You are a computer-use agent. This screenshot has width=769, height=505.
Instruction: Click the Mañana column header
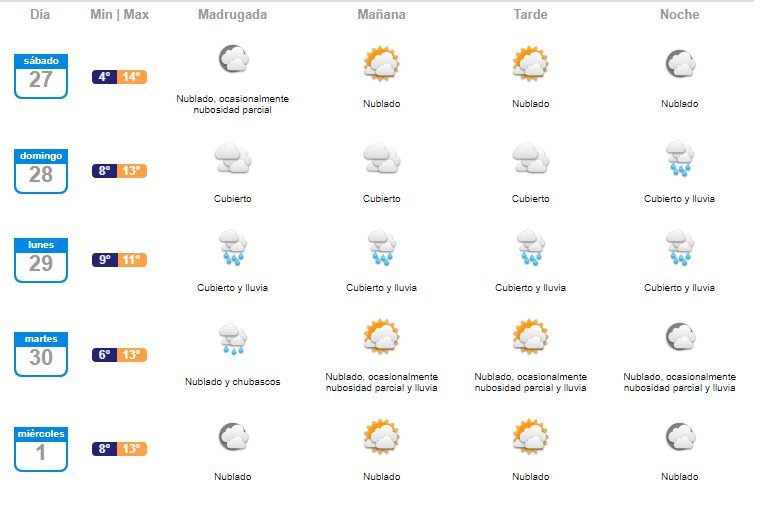point(382,15)
